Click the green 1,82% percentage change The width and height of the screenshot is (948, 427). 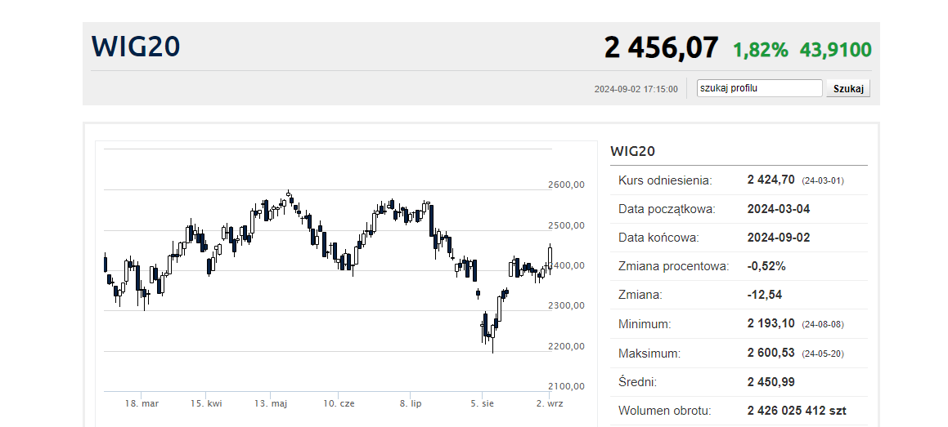[x=760, y=50]
